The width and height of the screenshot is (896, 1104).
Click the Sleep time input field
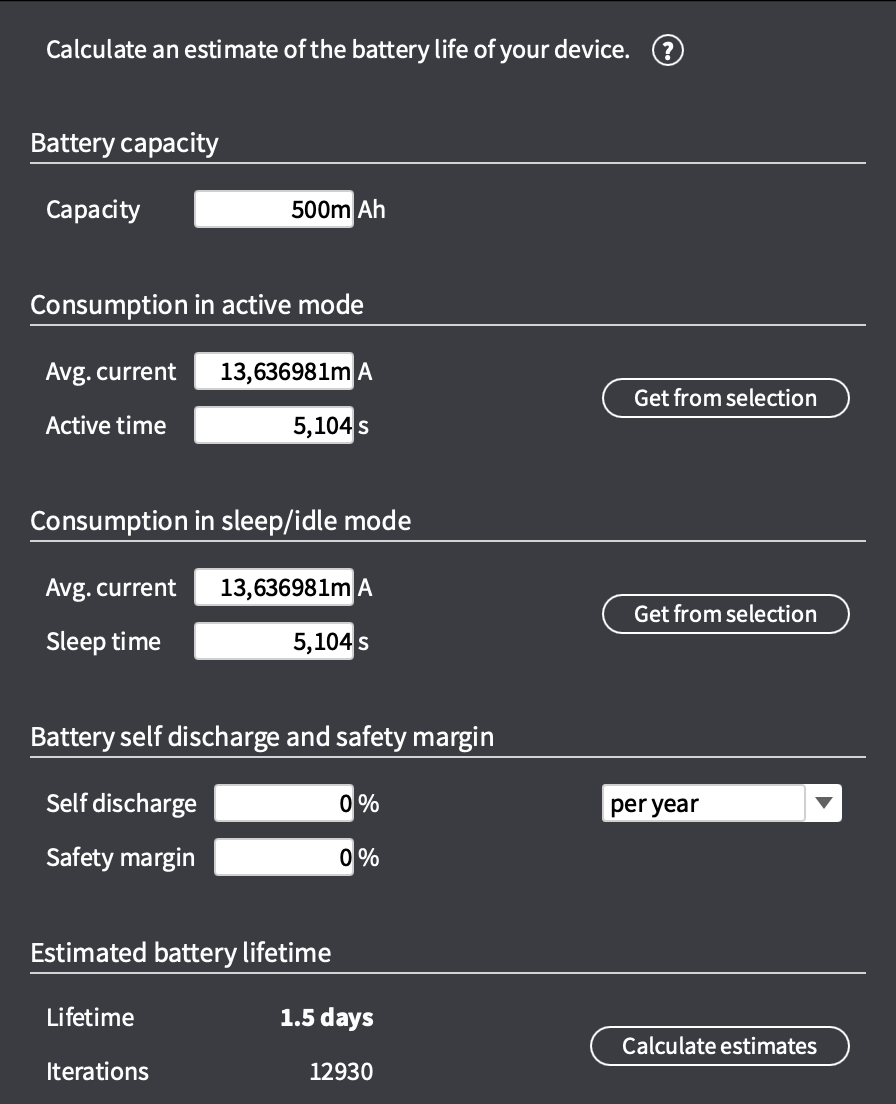tap(274, 641)
